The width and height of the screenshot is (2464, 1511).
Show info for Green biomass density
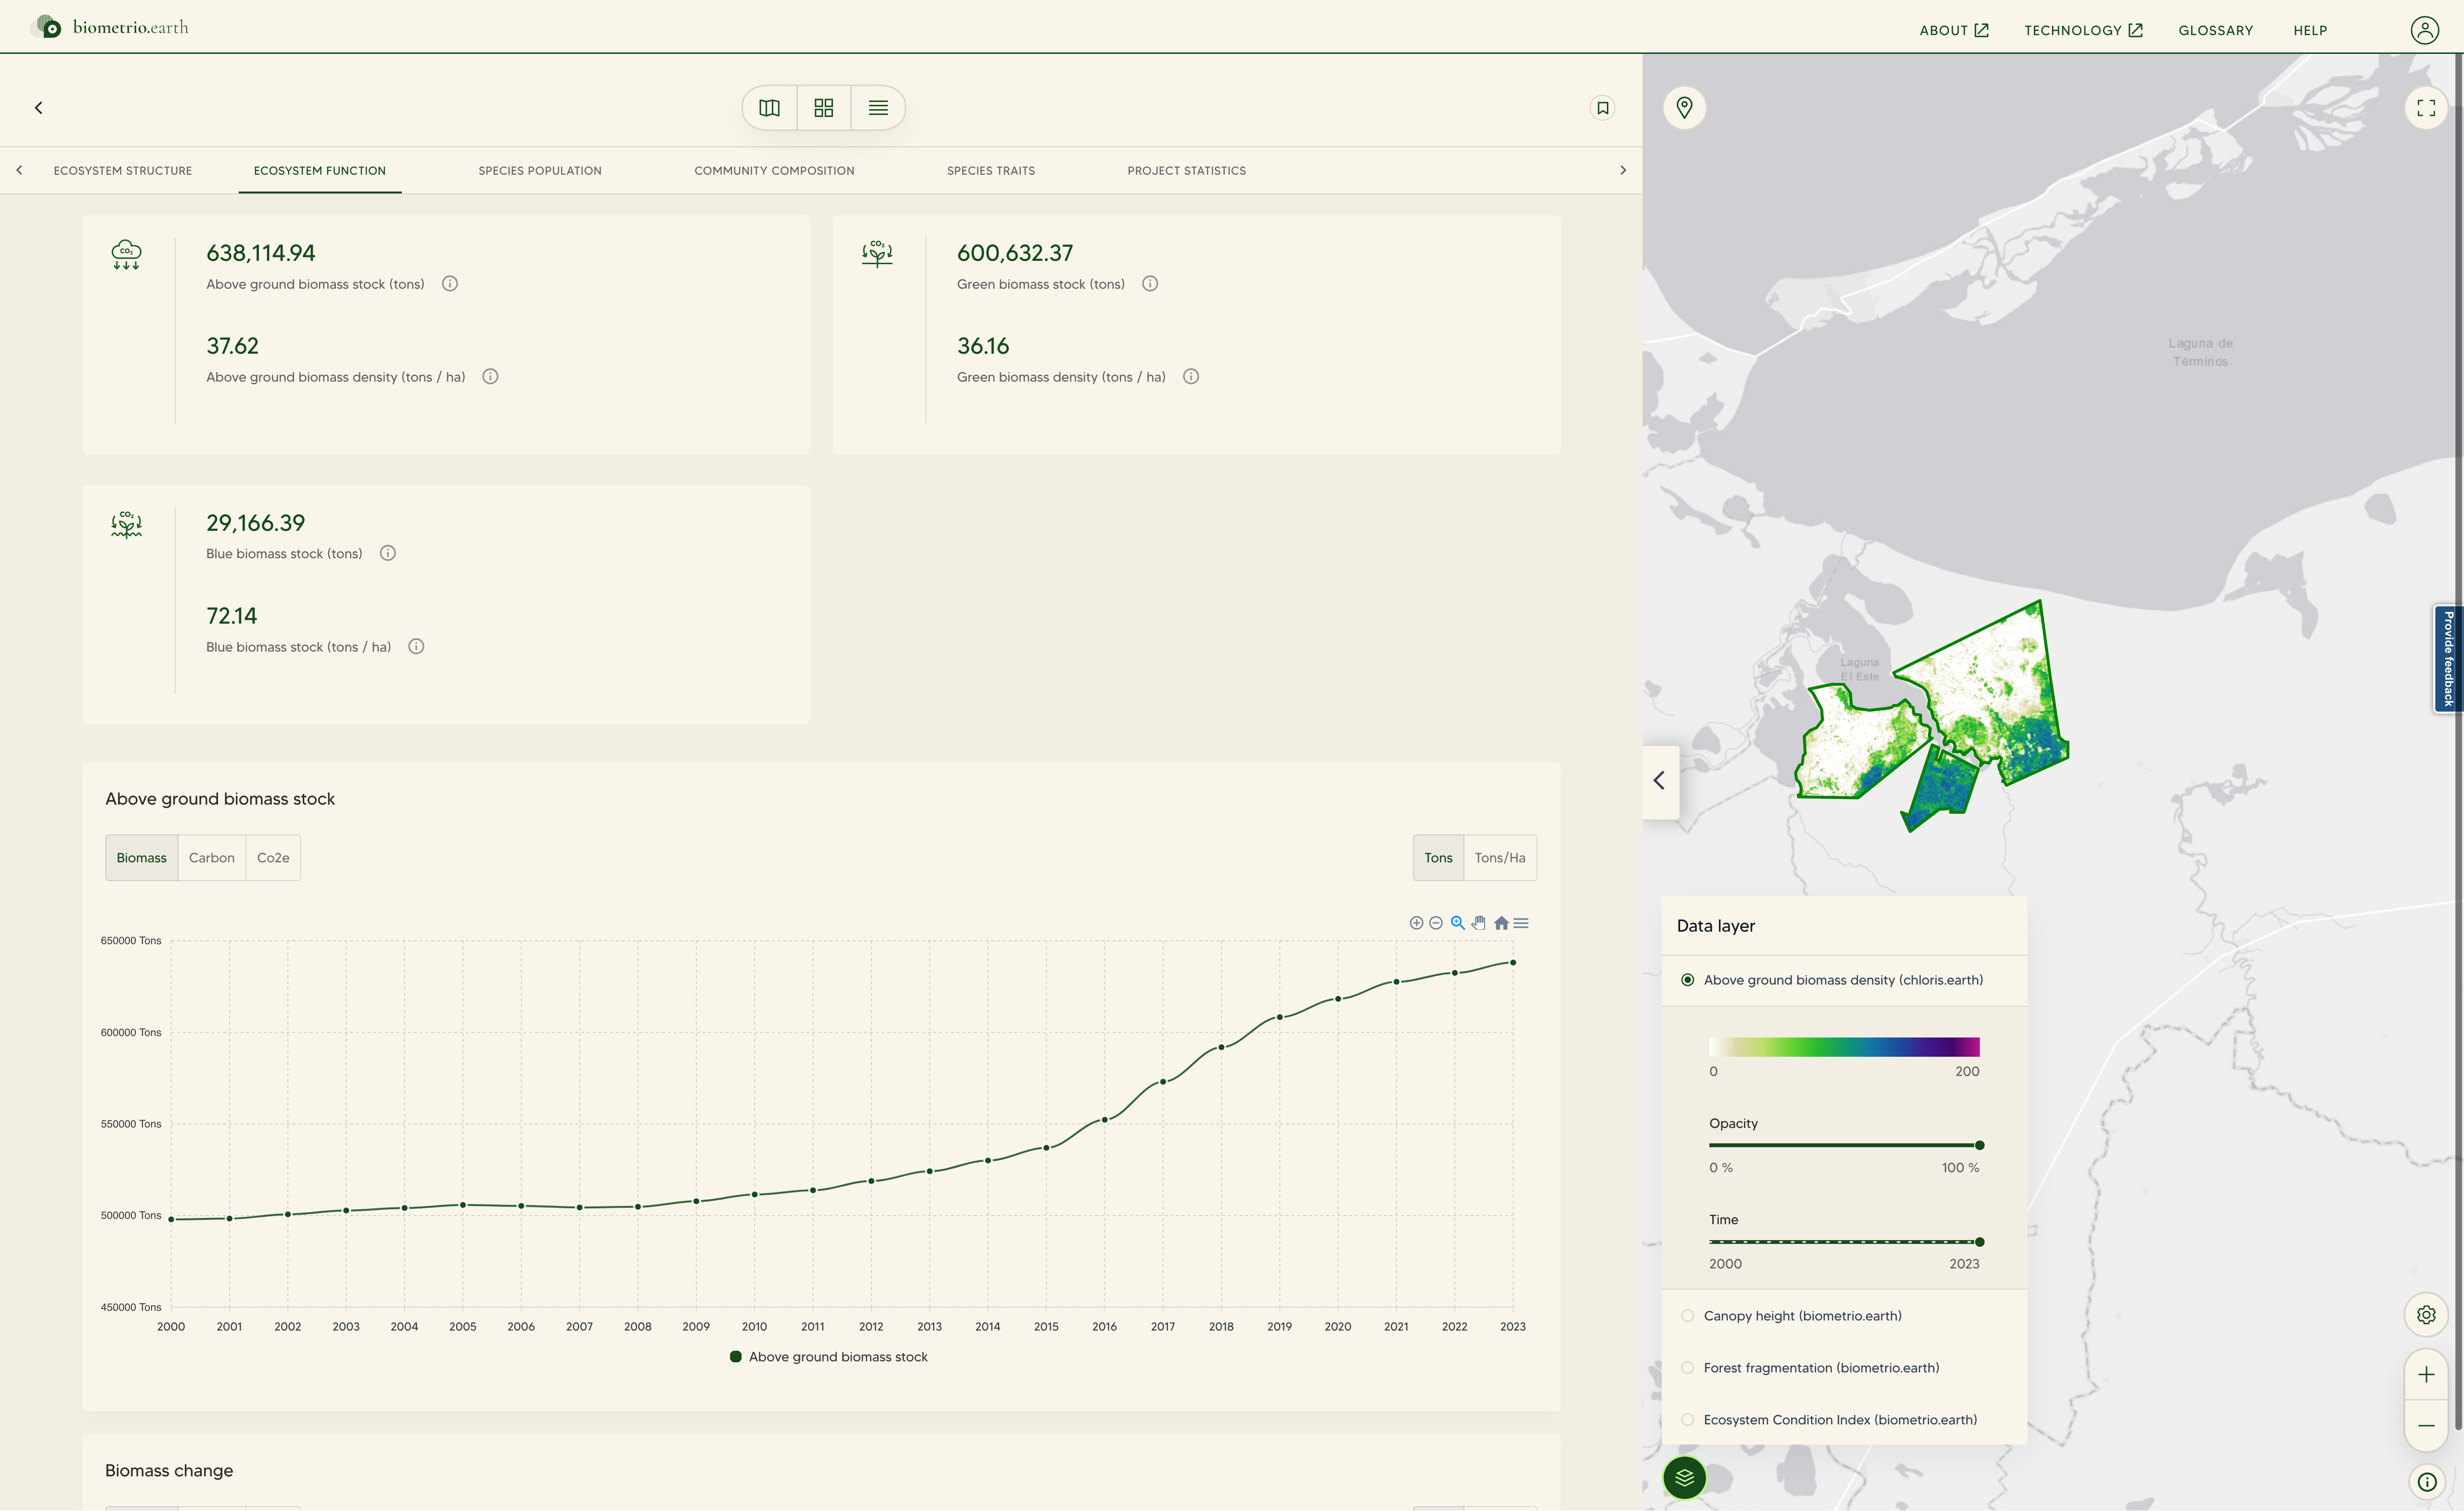(x=1191, y=377)
